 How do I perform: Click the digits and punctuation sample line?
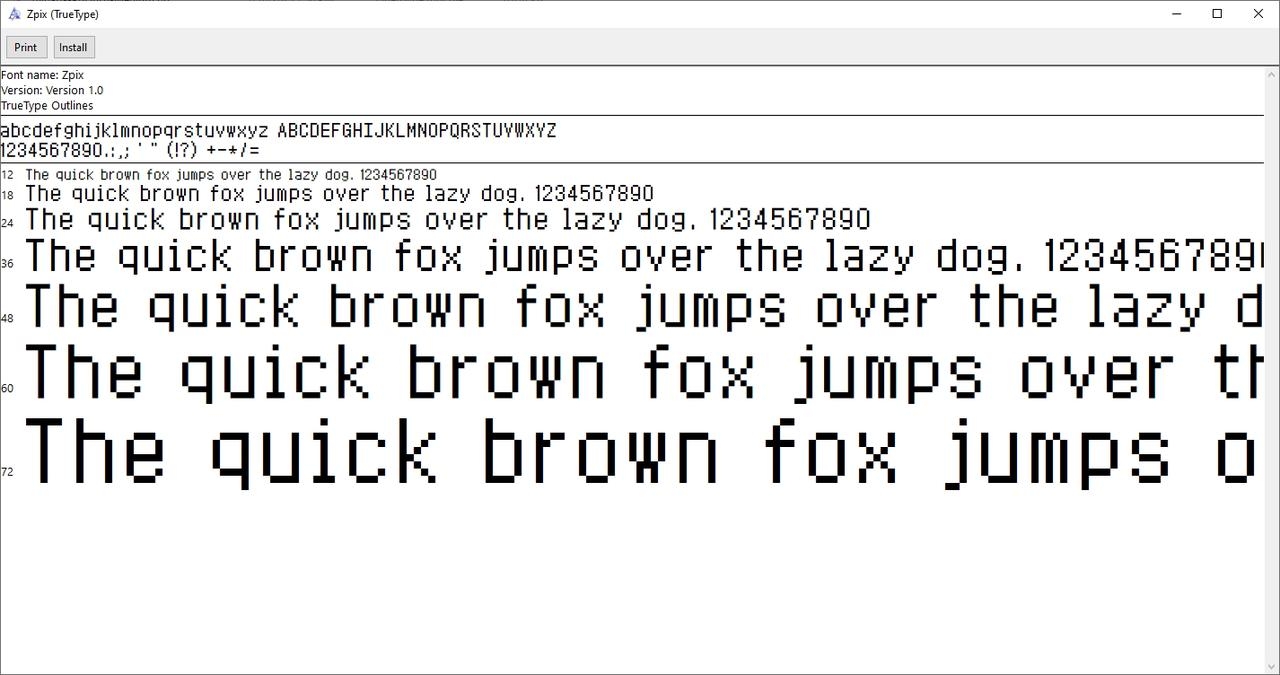point(130,150)
